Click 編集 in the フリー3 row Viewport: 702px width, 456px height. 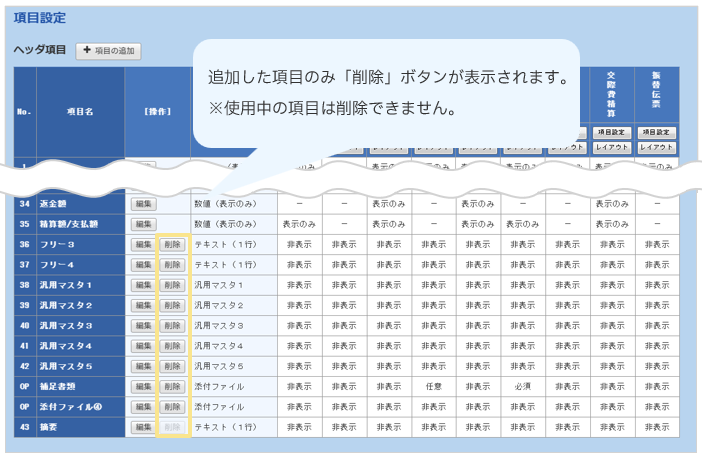click(144, 245)
